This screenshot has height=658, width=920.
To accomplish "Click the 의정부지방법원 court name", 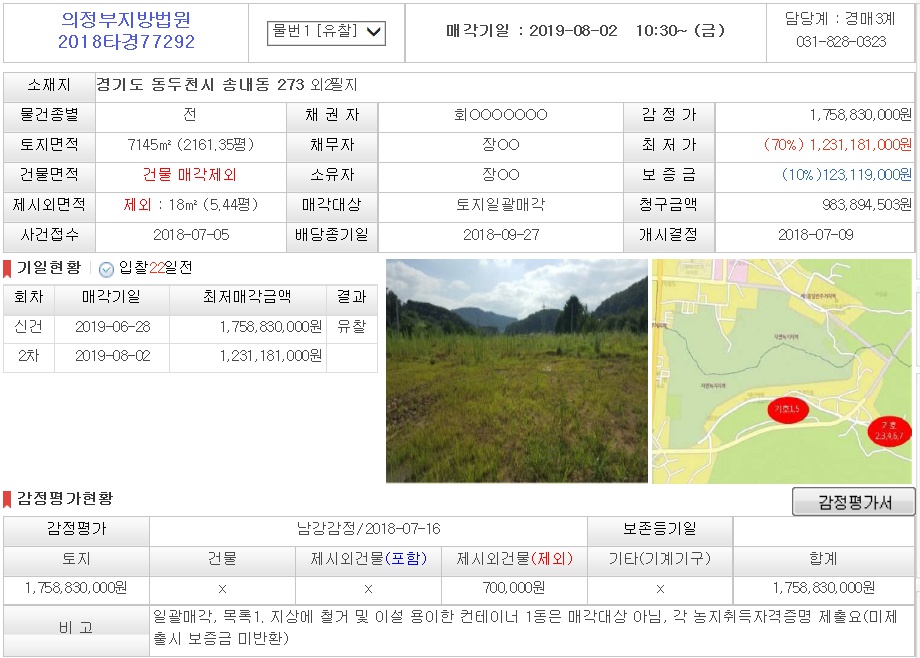I will [x=126, y=19].
